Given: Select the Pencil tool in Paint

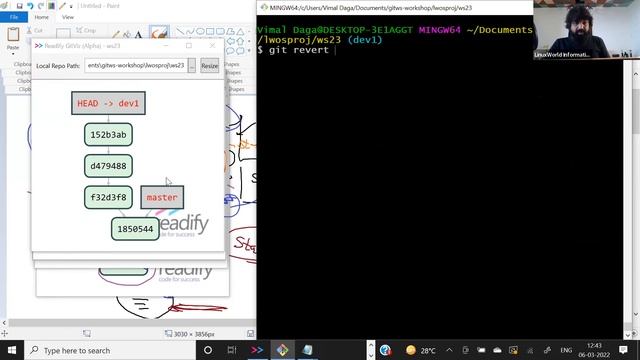Looking at the screenshot, I should pos(117,35).
